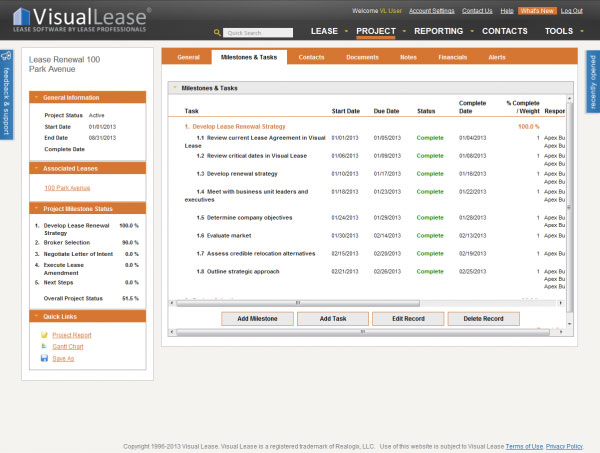This screenshot has width=600, height=453.
Task: Expand the TOOLS dropdown arrow
Action: click(582, 31)
